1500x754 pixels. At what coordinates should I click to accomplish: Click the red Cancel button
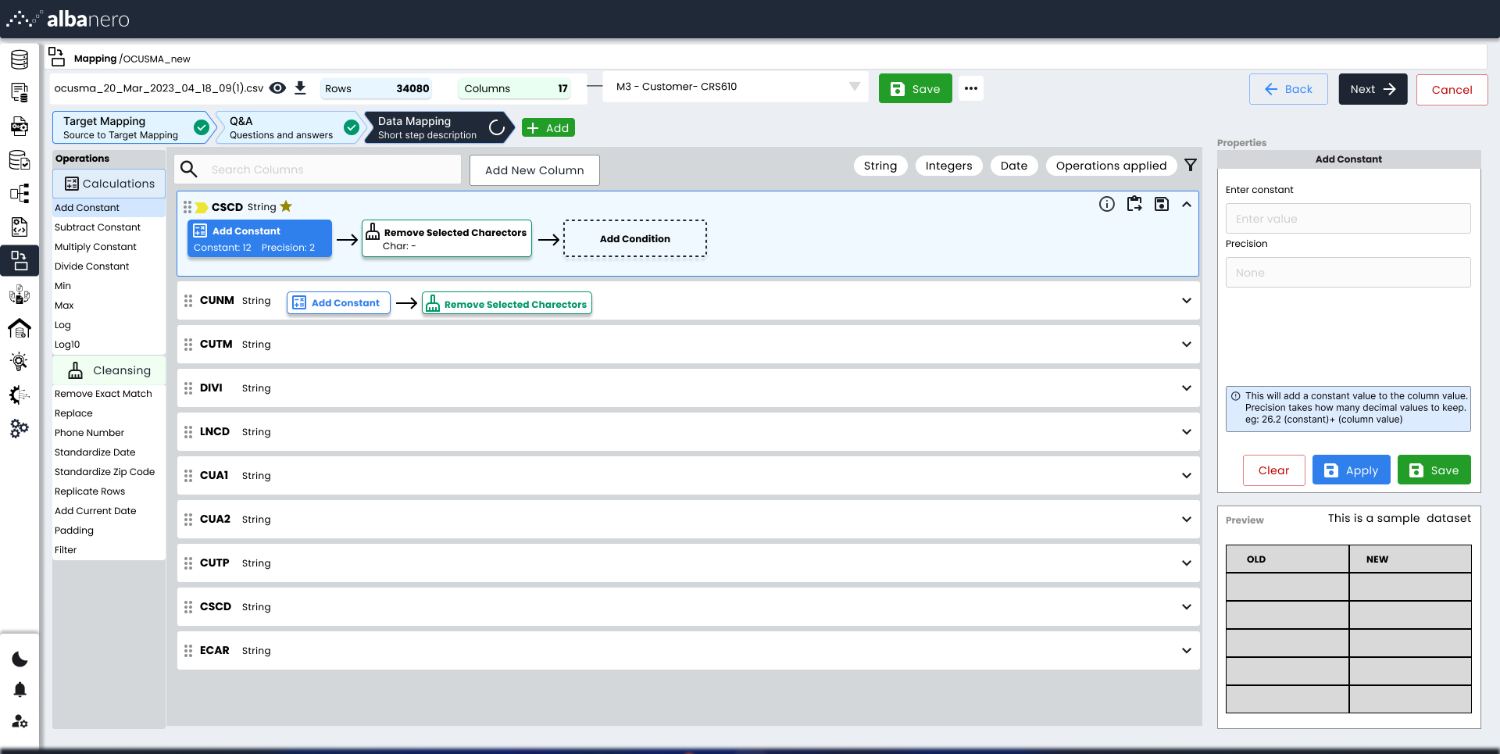1452,89
